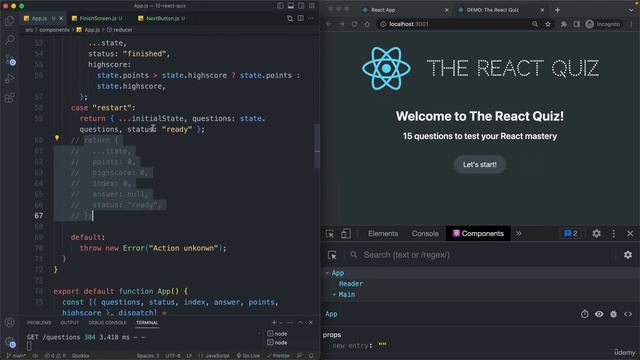Viewport: 640px width, 360px height.
Task: Open Run and Debug view in activity bar
Action: click(x=9, y=78)
